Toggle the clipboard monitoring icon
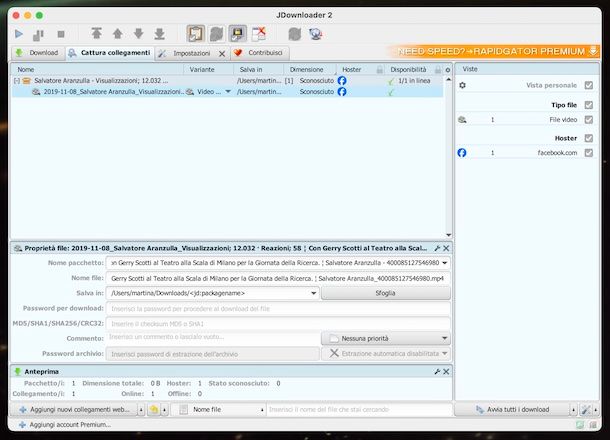Viewport: 610px width, 440px height. (x=195, y=34)
